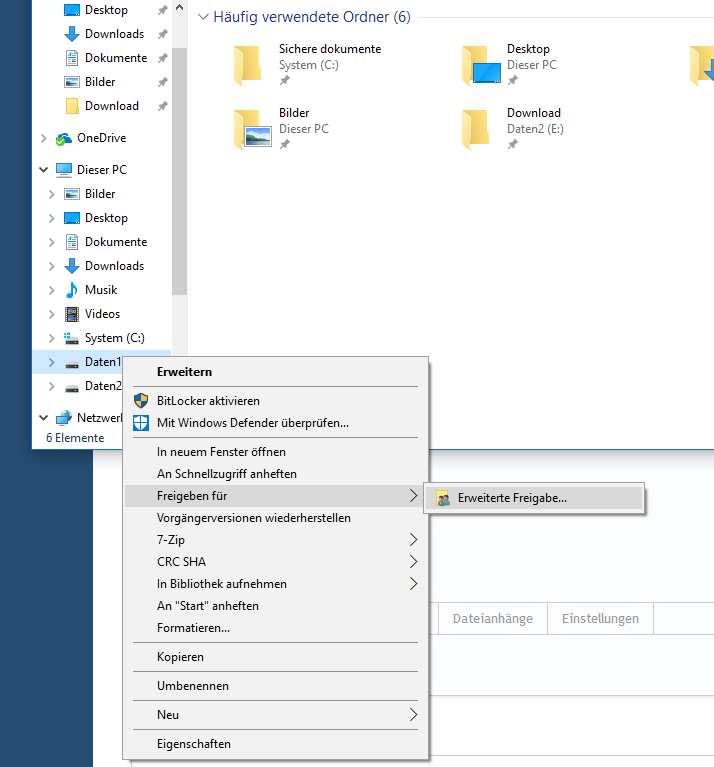
Task: Expand the Videos tree node
Action: pos(51,314)
